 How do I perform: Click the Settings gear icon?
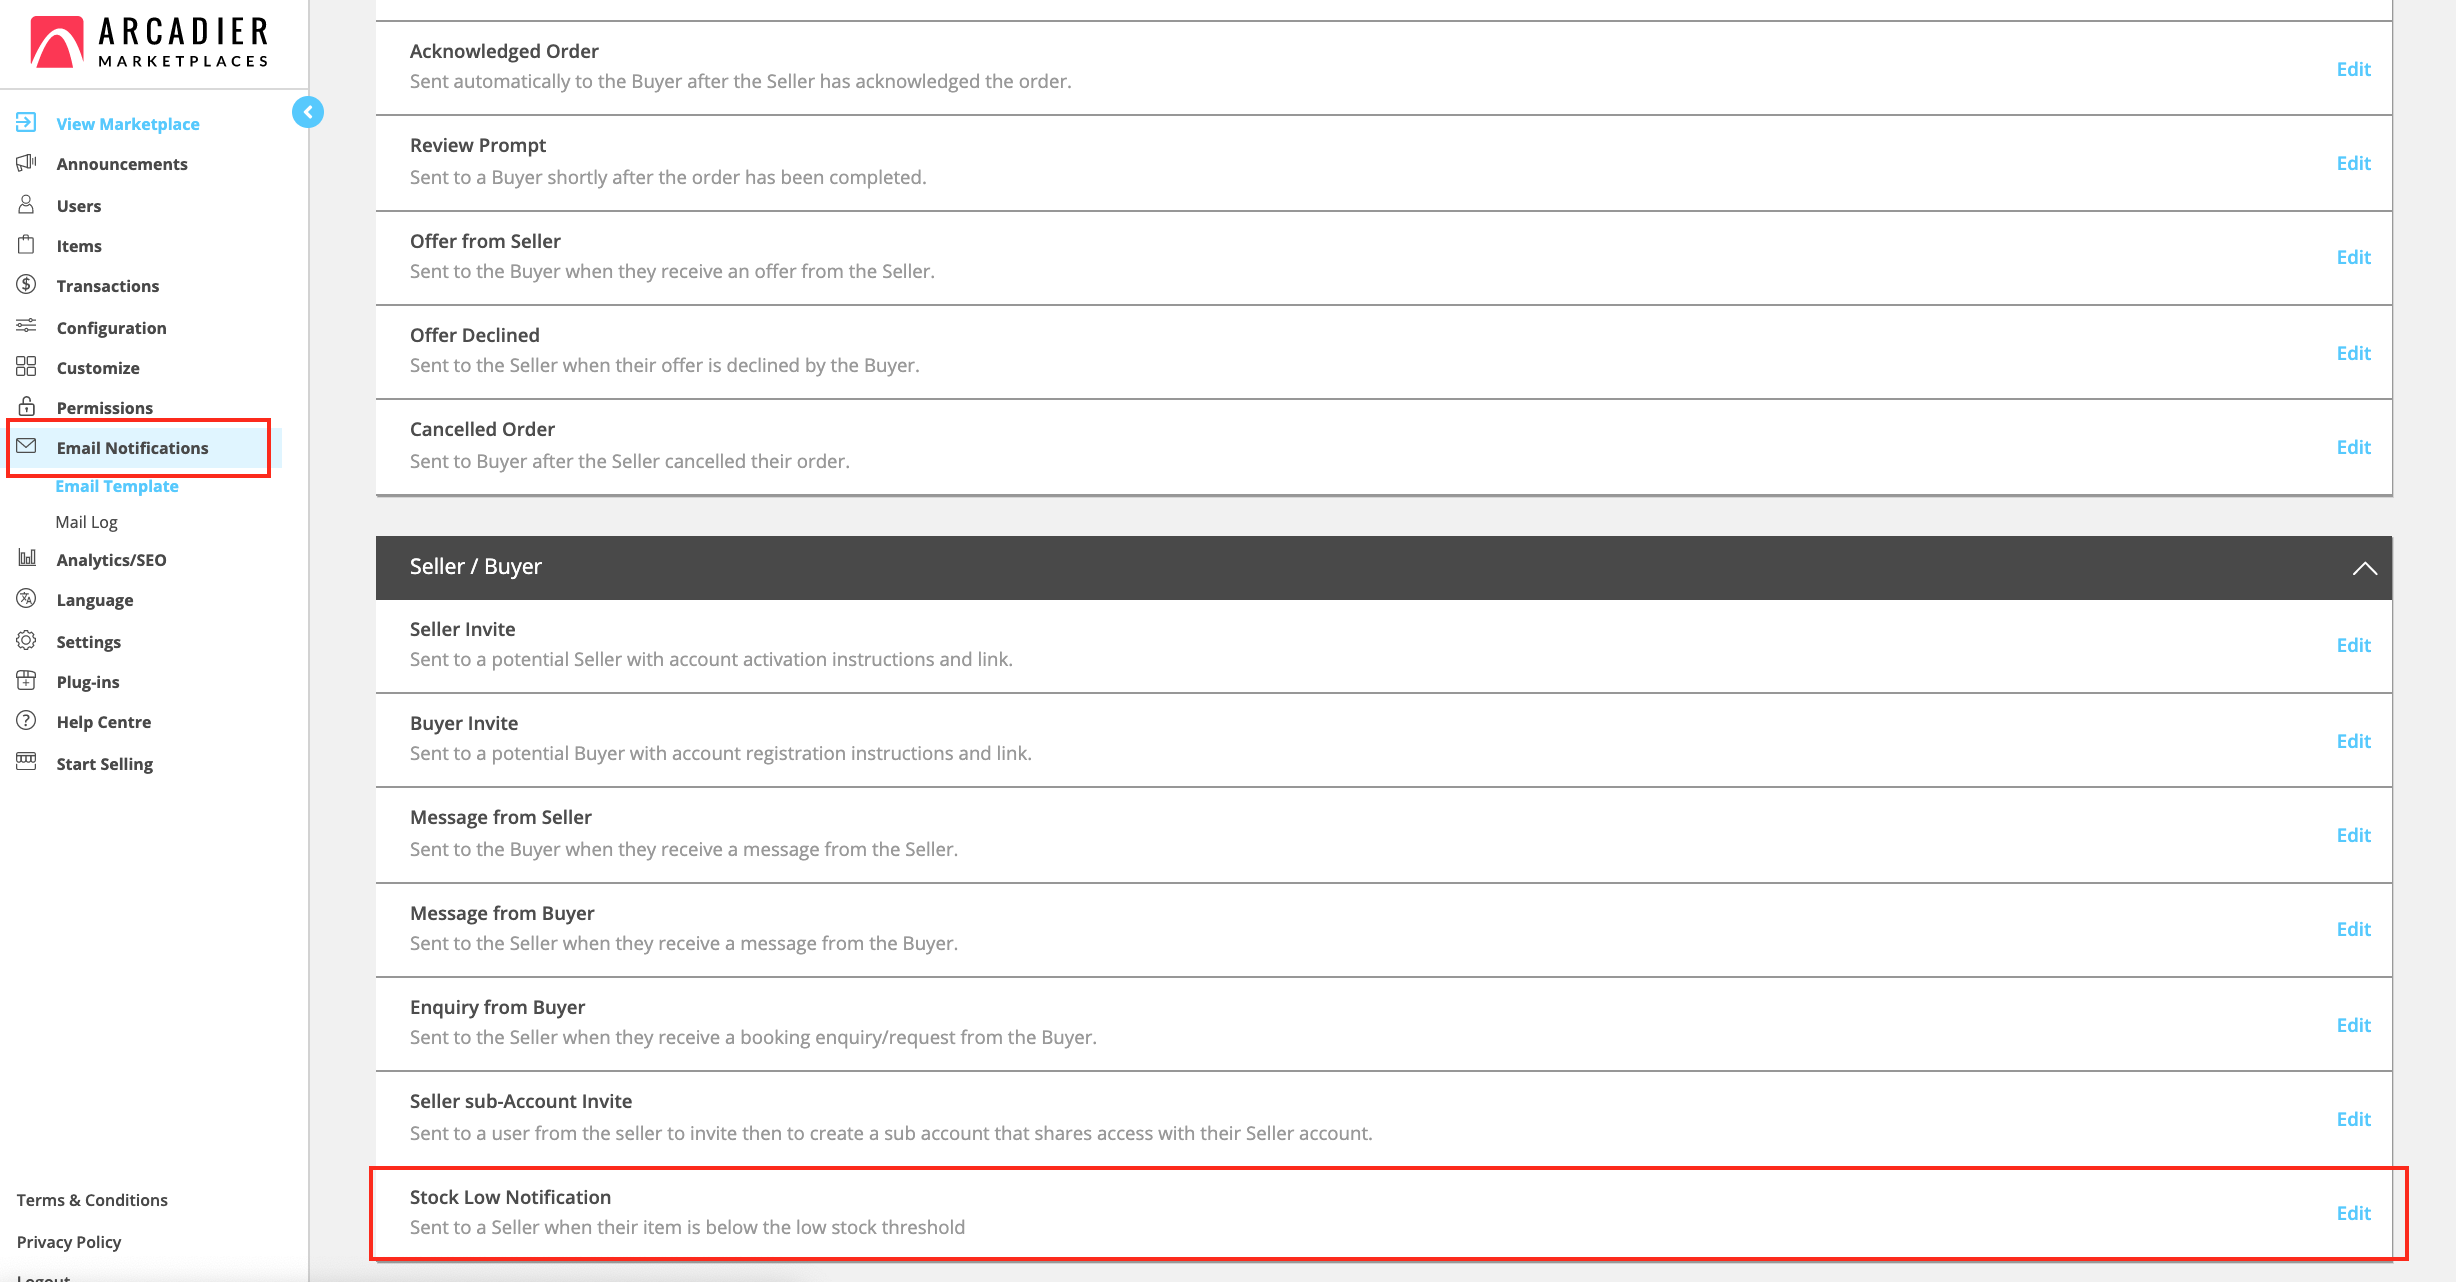click(x=27, y=641)
